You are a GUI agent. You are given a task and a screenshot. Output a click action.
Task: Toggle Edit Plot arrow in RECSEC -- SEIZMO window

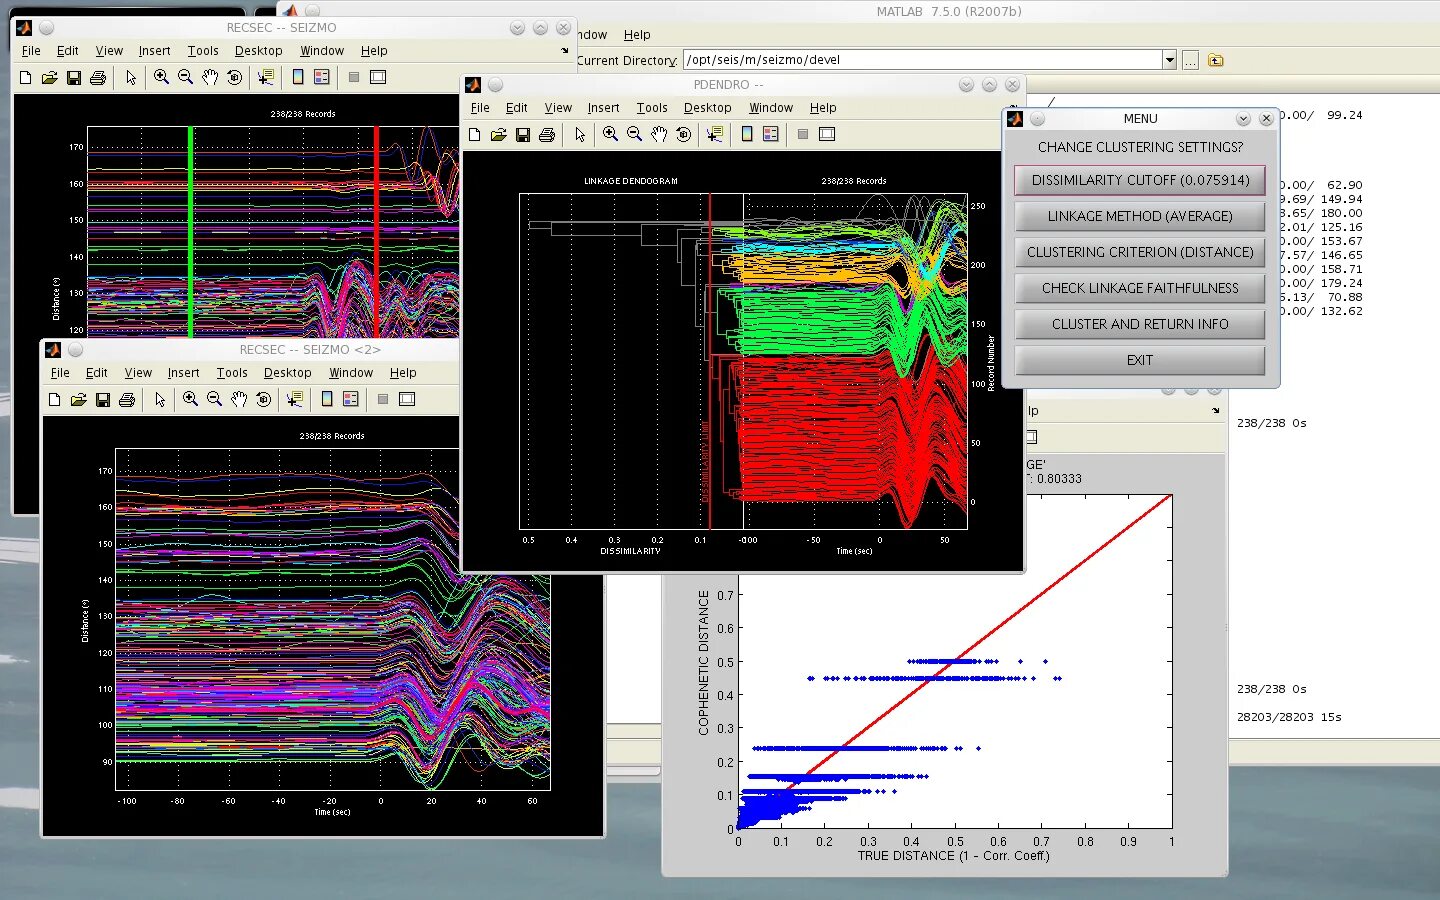(131, 77)
